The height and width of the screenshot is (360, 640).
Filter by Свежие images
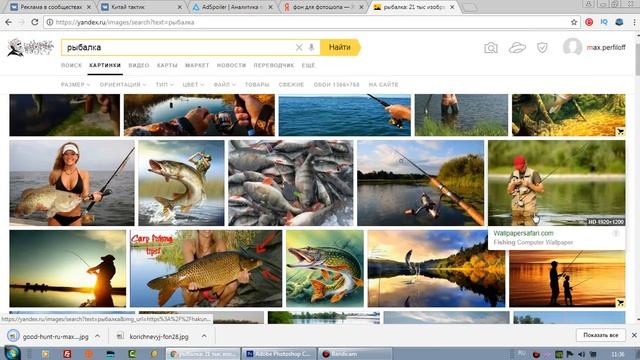pos(291,84)
